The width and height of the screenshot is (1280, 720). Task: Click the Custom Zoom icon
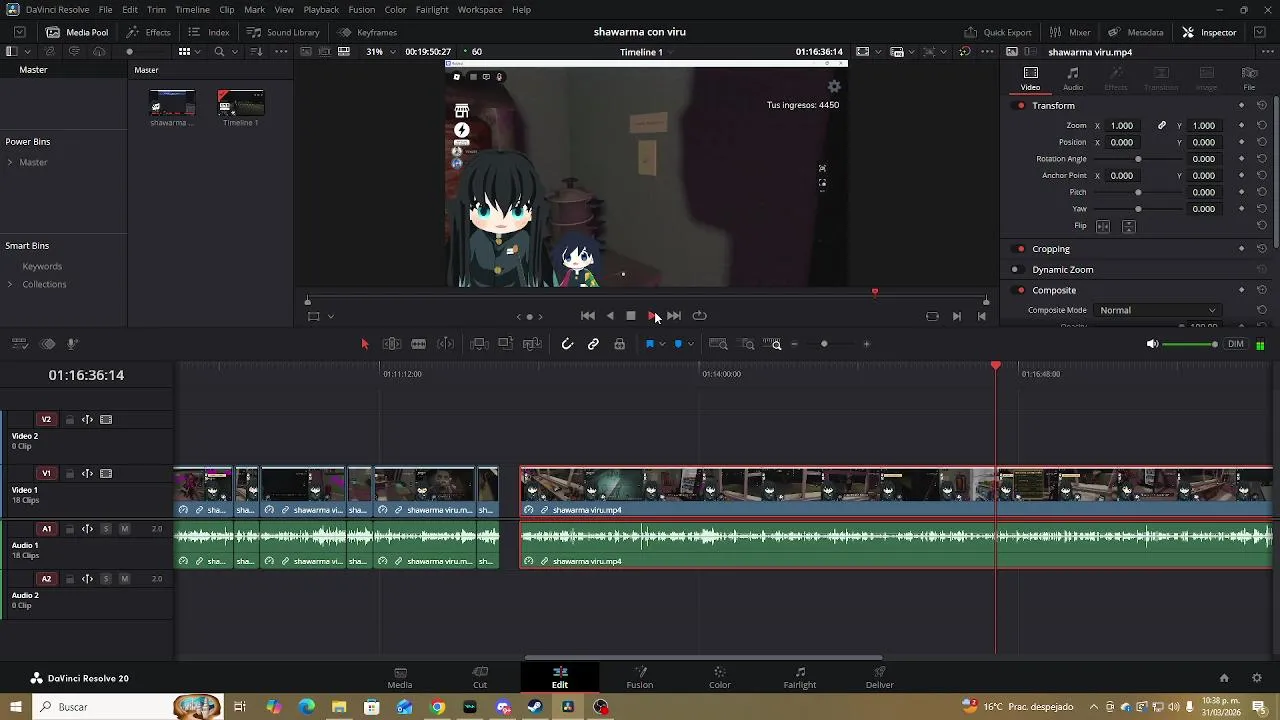pos(773,344)
